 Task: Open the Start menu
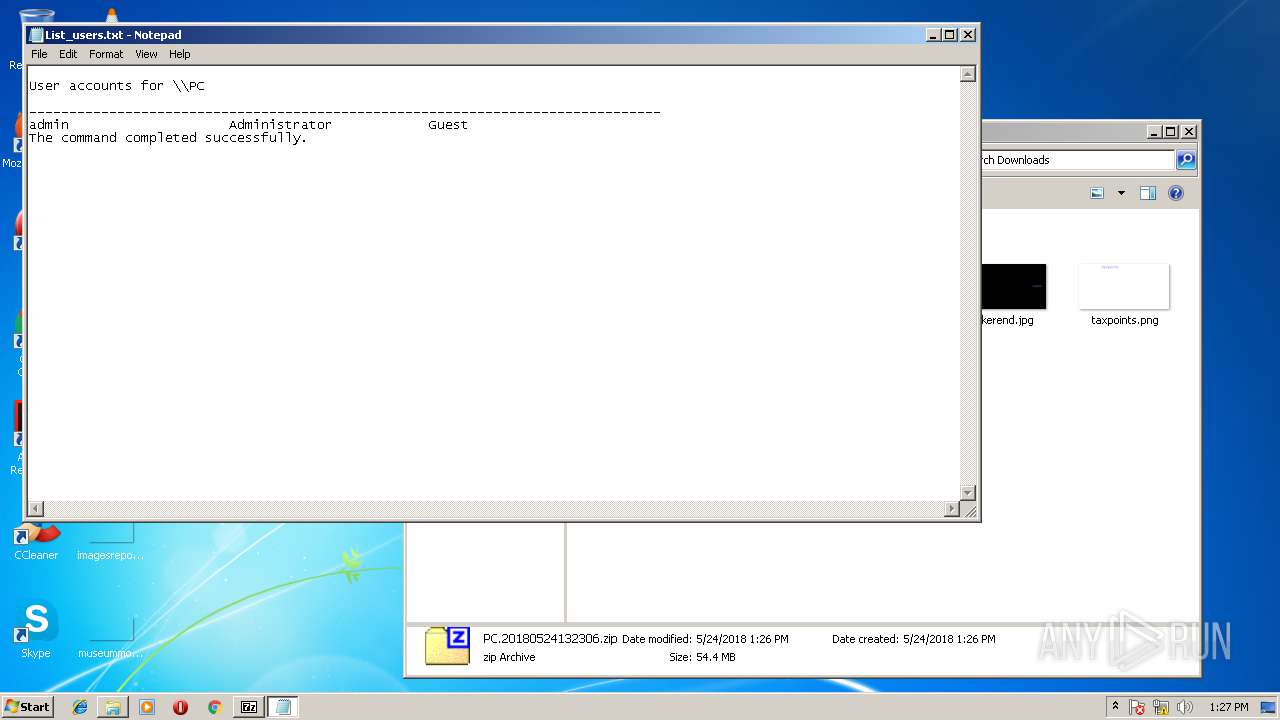pos(28,707)
